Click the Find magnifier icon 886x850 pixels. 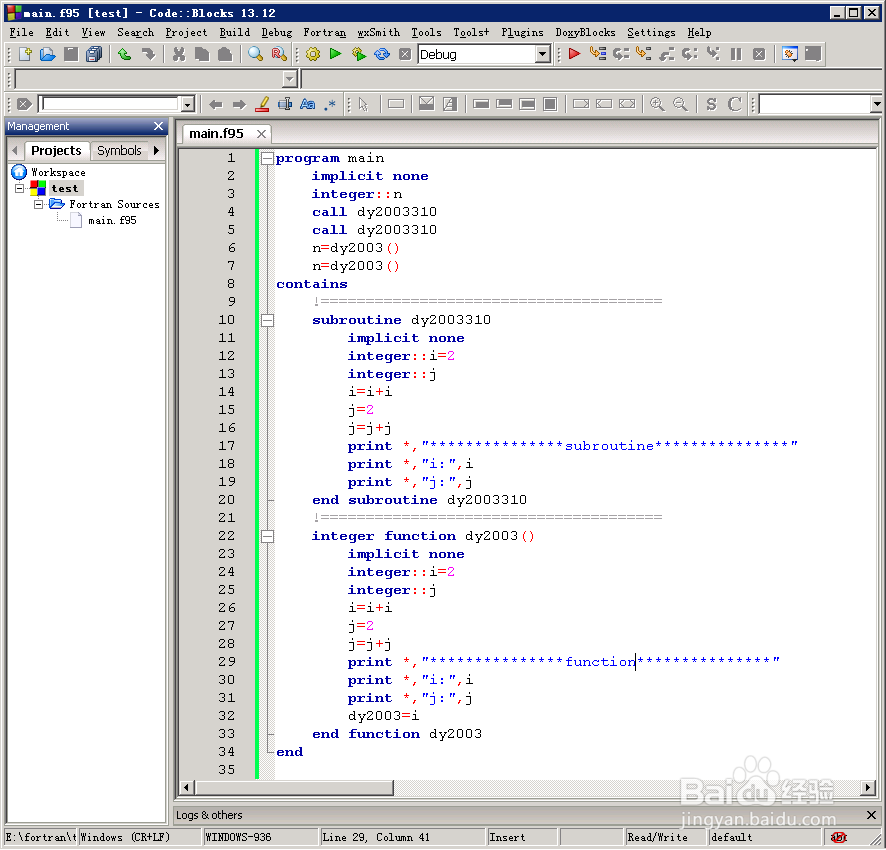point(255,54)
